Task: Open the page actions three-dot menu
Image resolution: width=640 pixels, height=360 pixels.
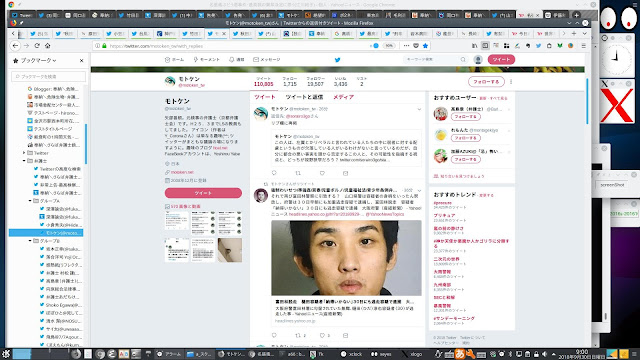Action: tap(406, 46)
